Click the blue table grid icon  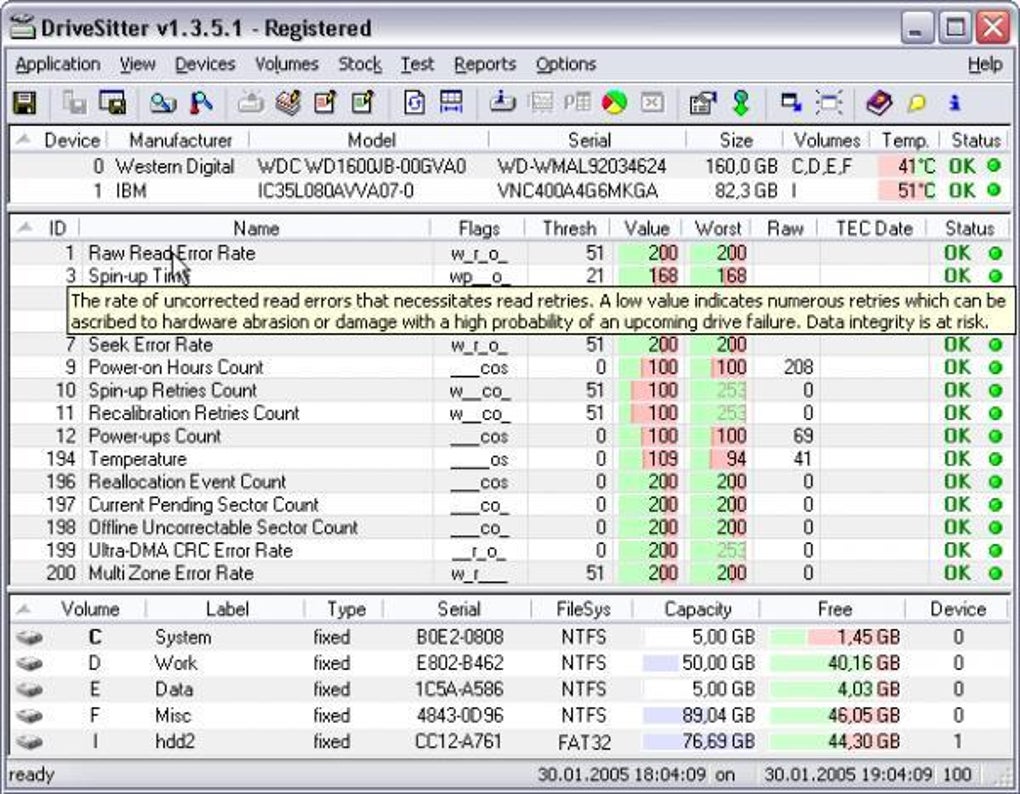pos(451,103)
